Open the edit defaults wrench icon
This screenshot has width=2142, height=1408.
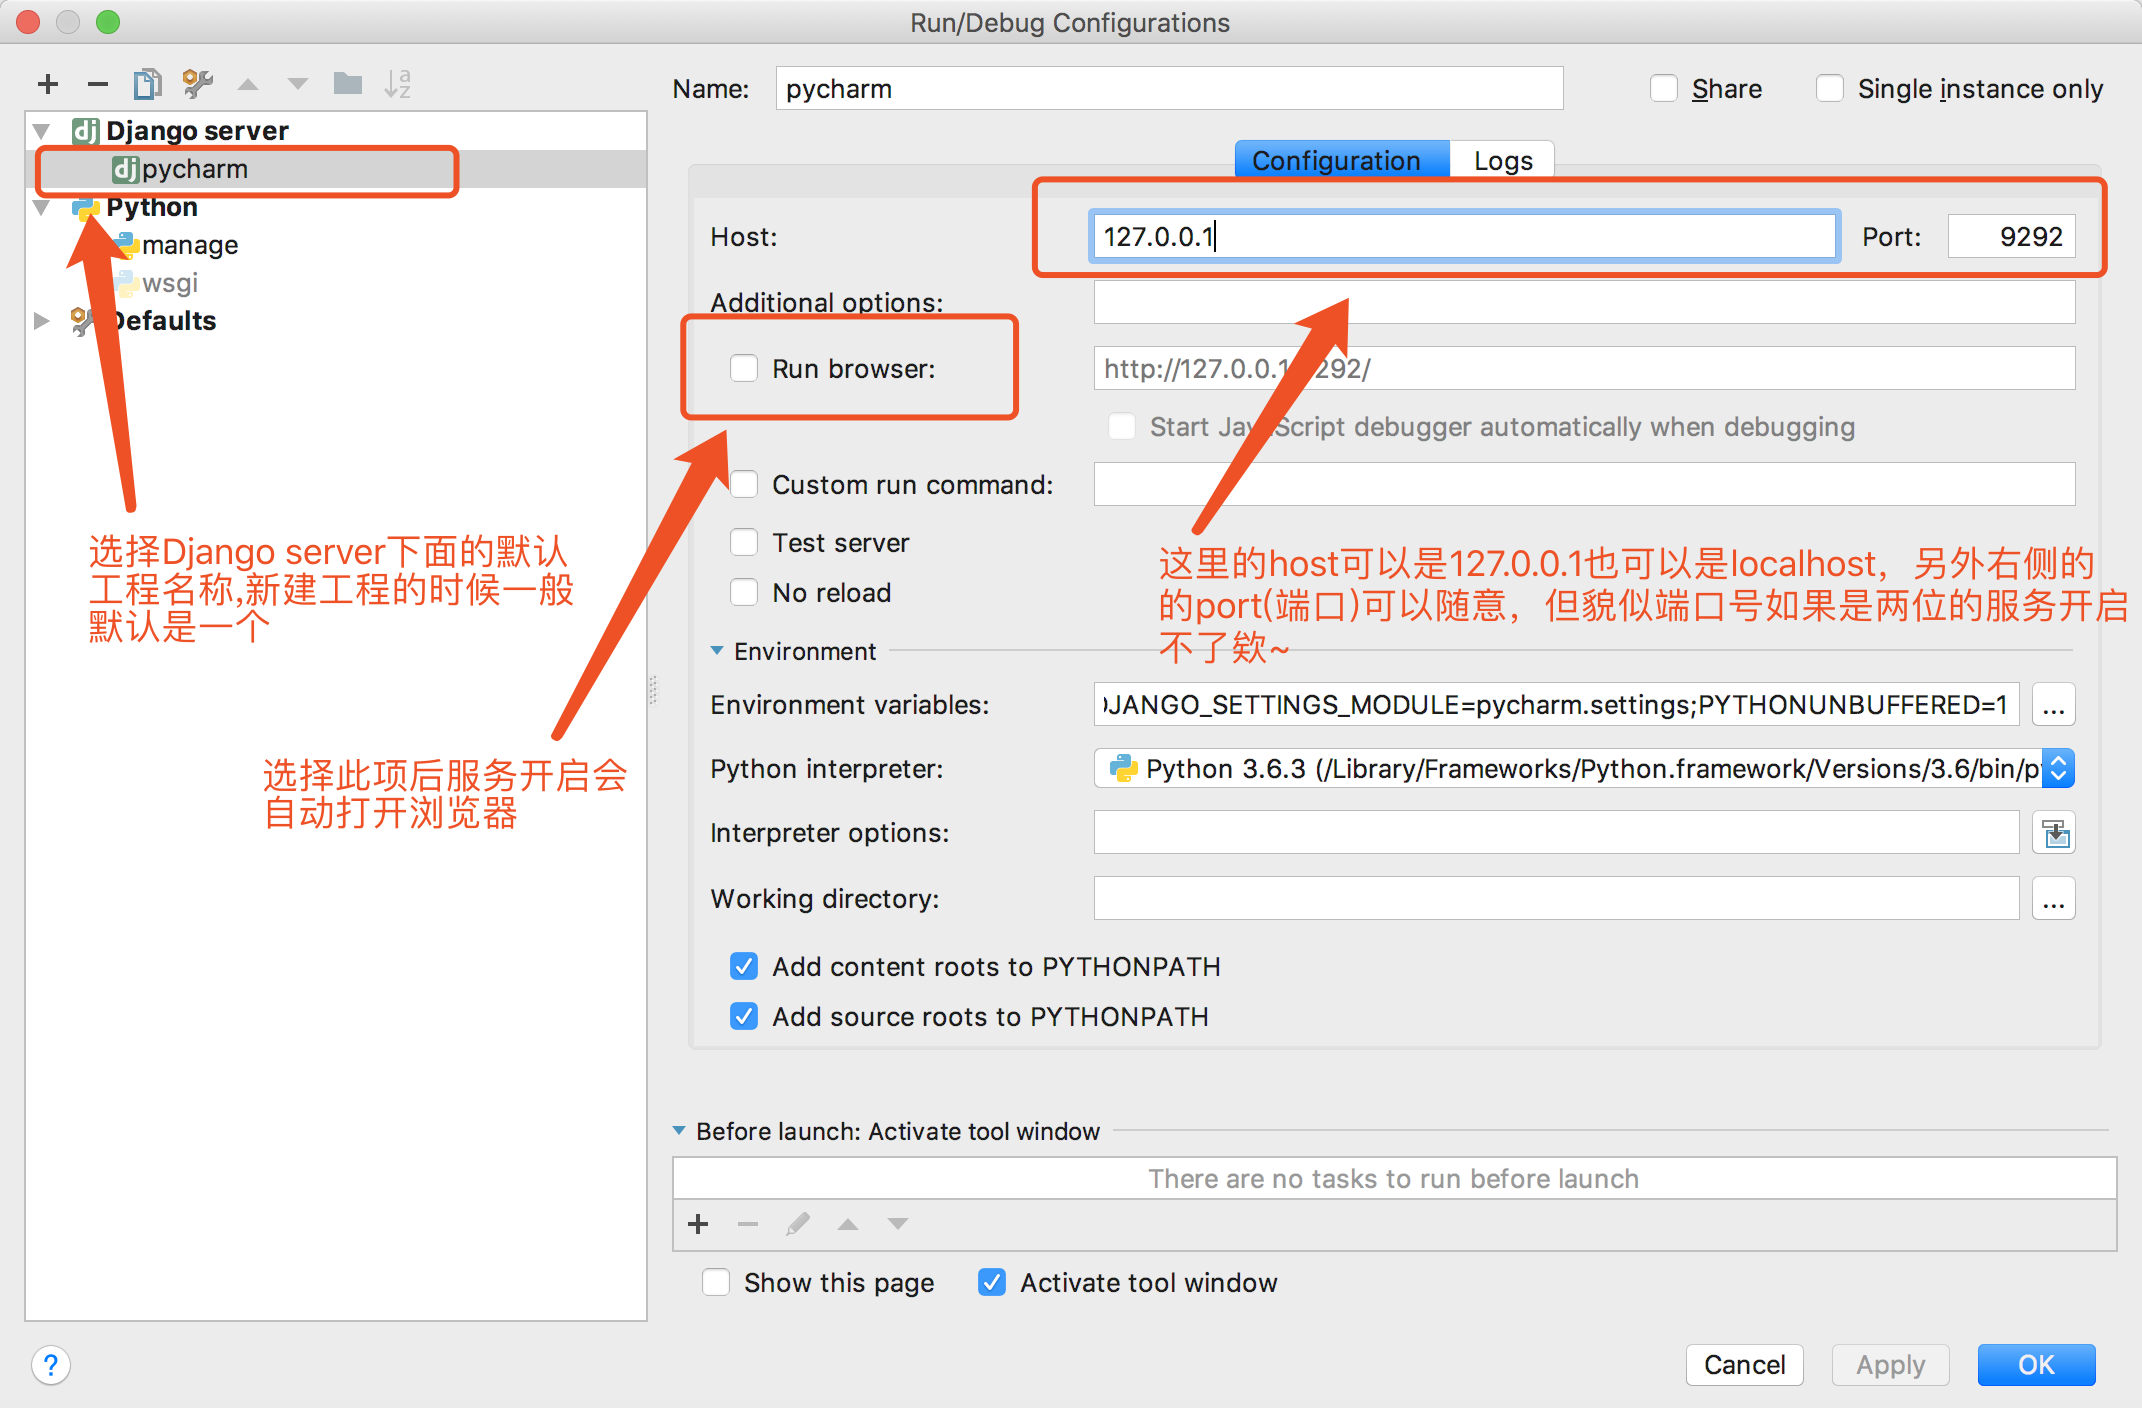tap(198, 84)
